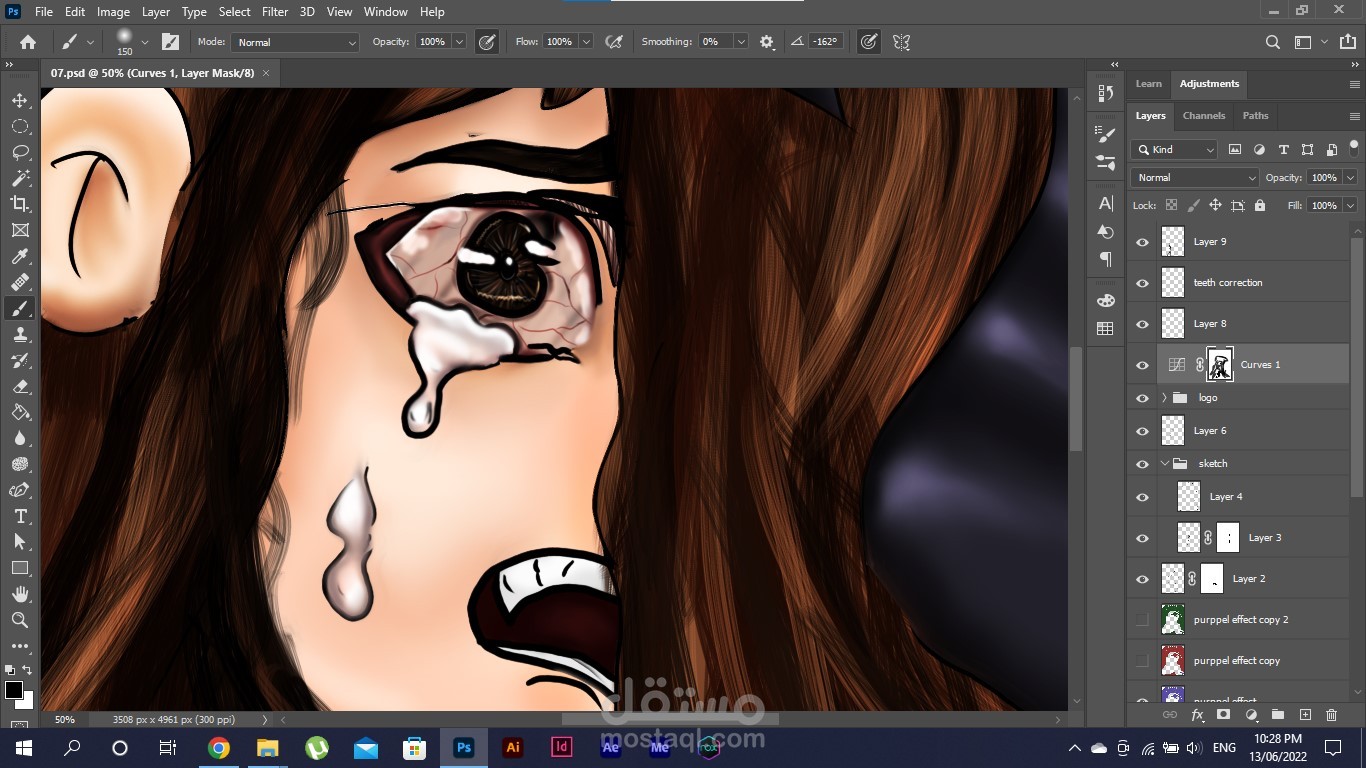The image size is (1366, 768).
Task: Switch to Learn tab
Action: click(1149, 84)
